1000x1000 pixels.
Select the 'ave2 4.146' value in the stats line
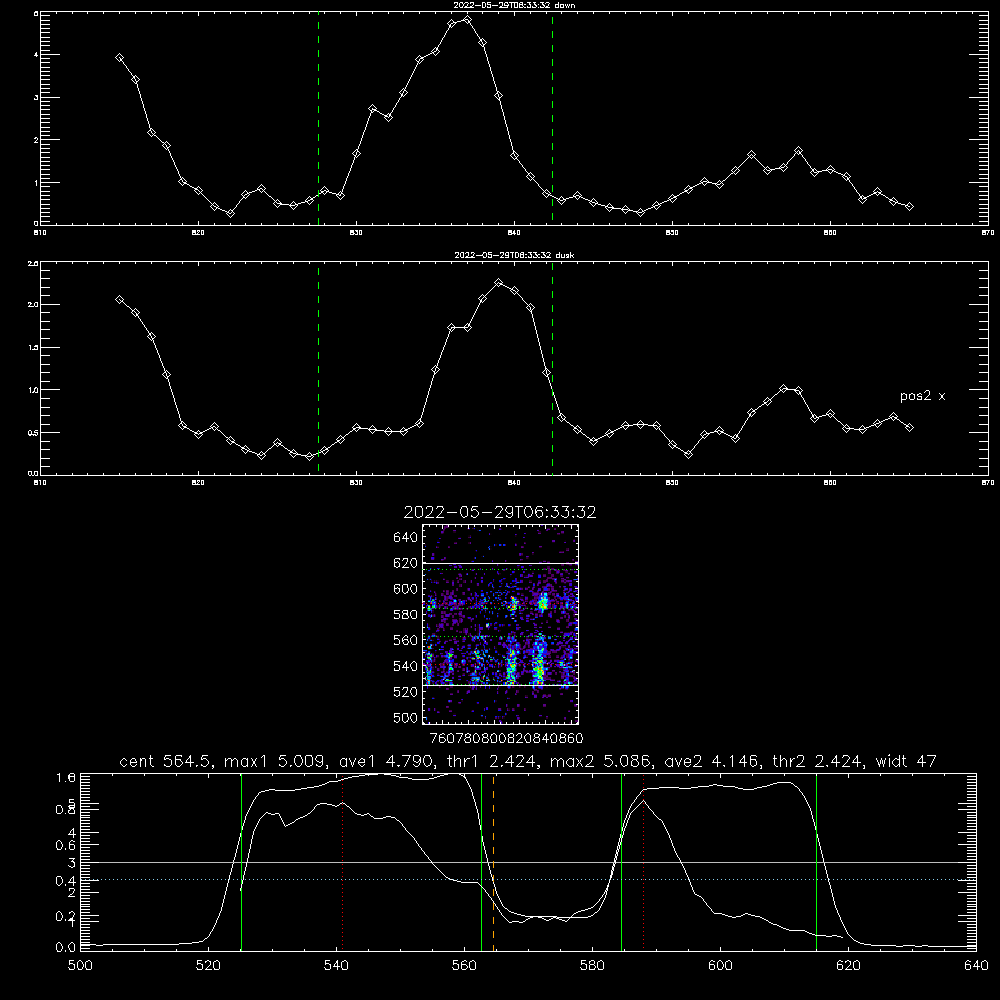(x=711, y=761)
